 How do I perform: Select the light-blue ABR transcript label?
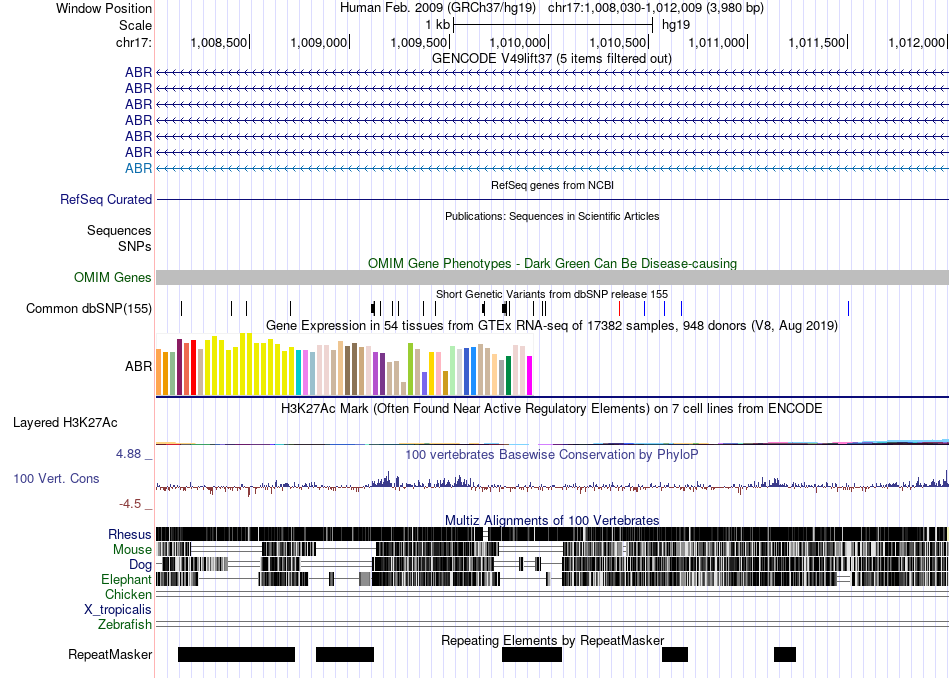pyautogui.click(x=138, y=168)
